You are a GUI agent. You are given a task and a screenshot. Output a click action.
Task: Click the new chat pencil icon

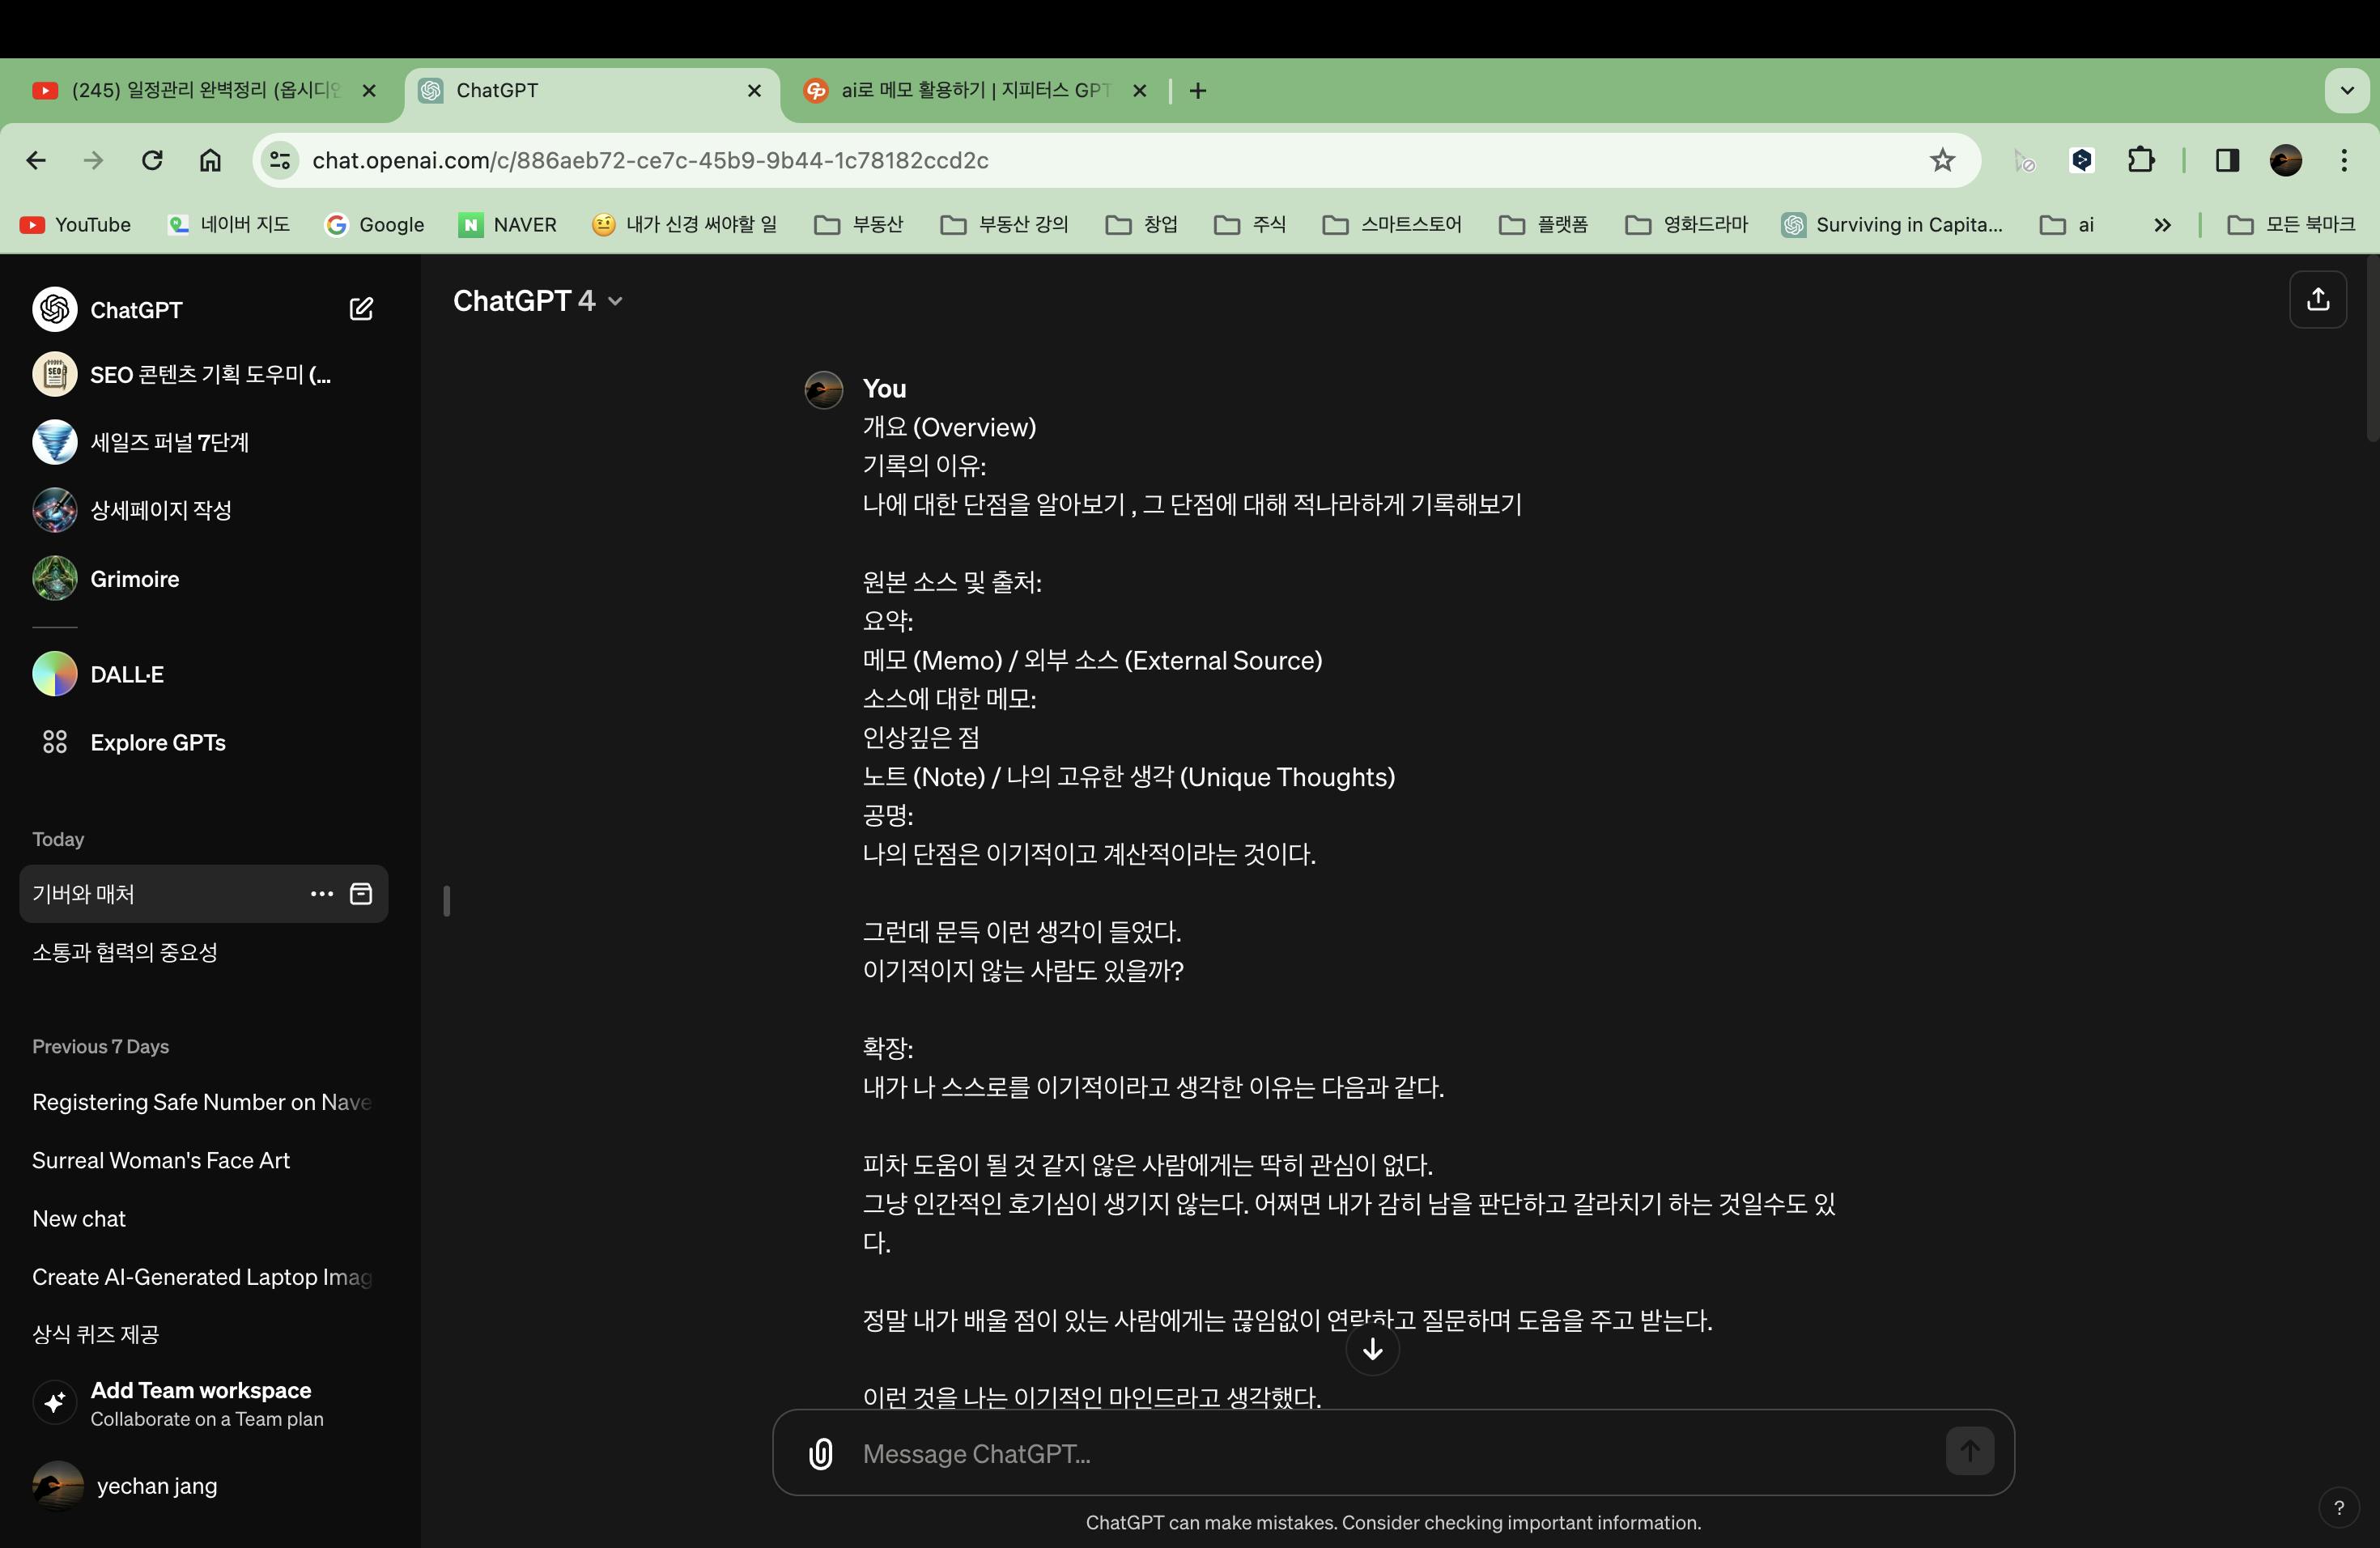click(361, 309)
